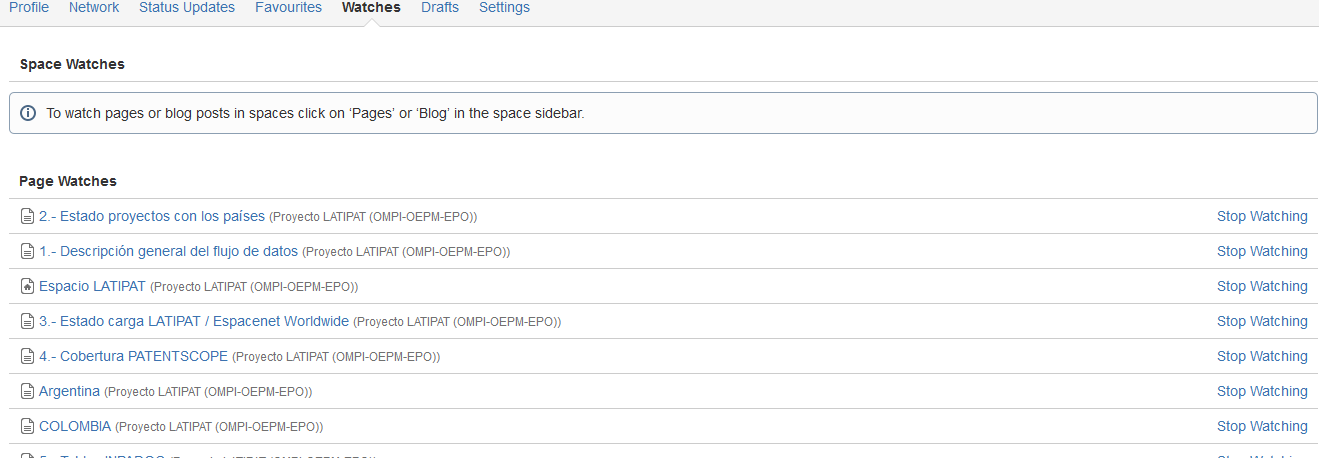
Task: Open the Network tab
Action: point(94,8)
